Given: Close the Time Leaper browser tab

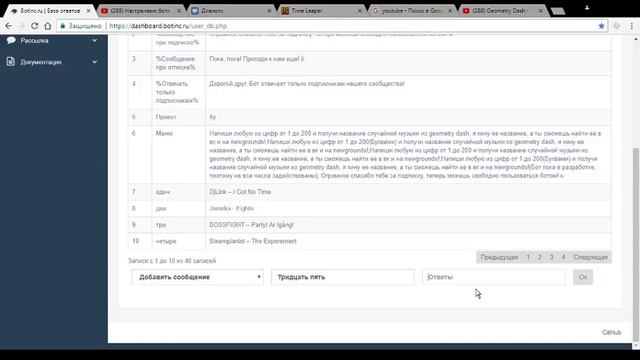Looking at the screenshot, I should (360, 11).
